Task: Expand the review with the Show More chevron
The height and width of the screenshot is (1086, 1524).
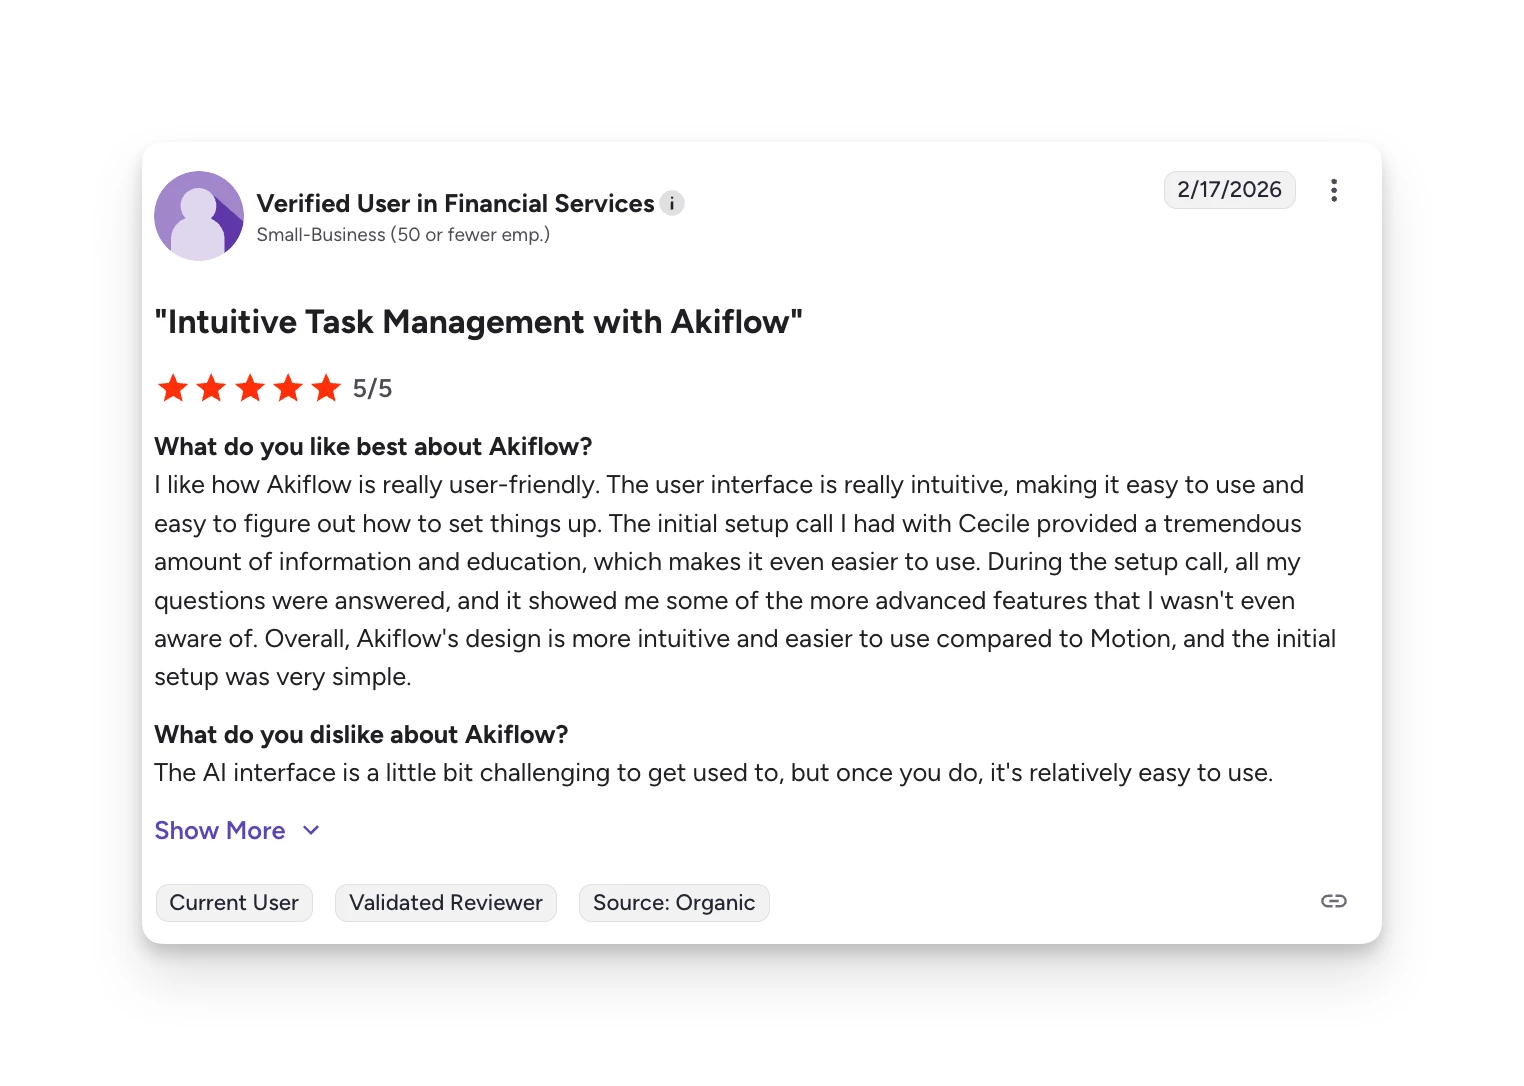Action: [311, 831]
